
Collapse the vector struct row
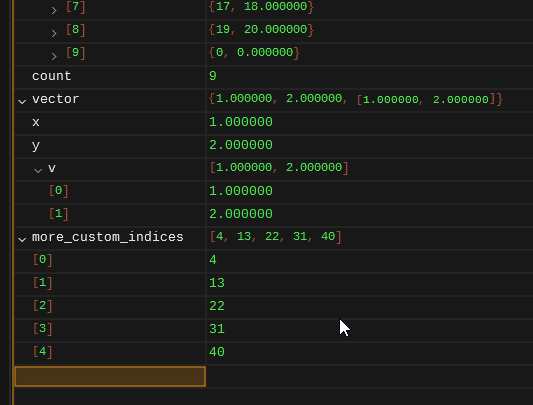[22, 102]
